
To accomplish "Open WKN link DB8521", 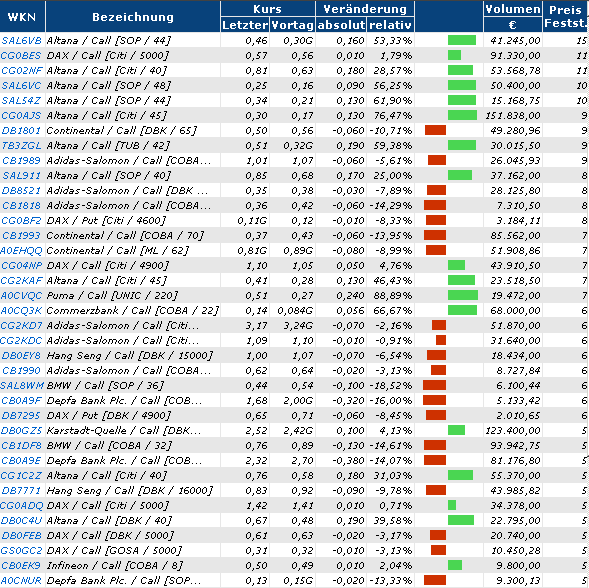I will coord(21,190).
